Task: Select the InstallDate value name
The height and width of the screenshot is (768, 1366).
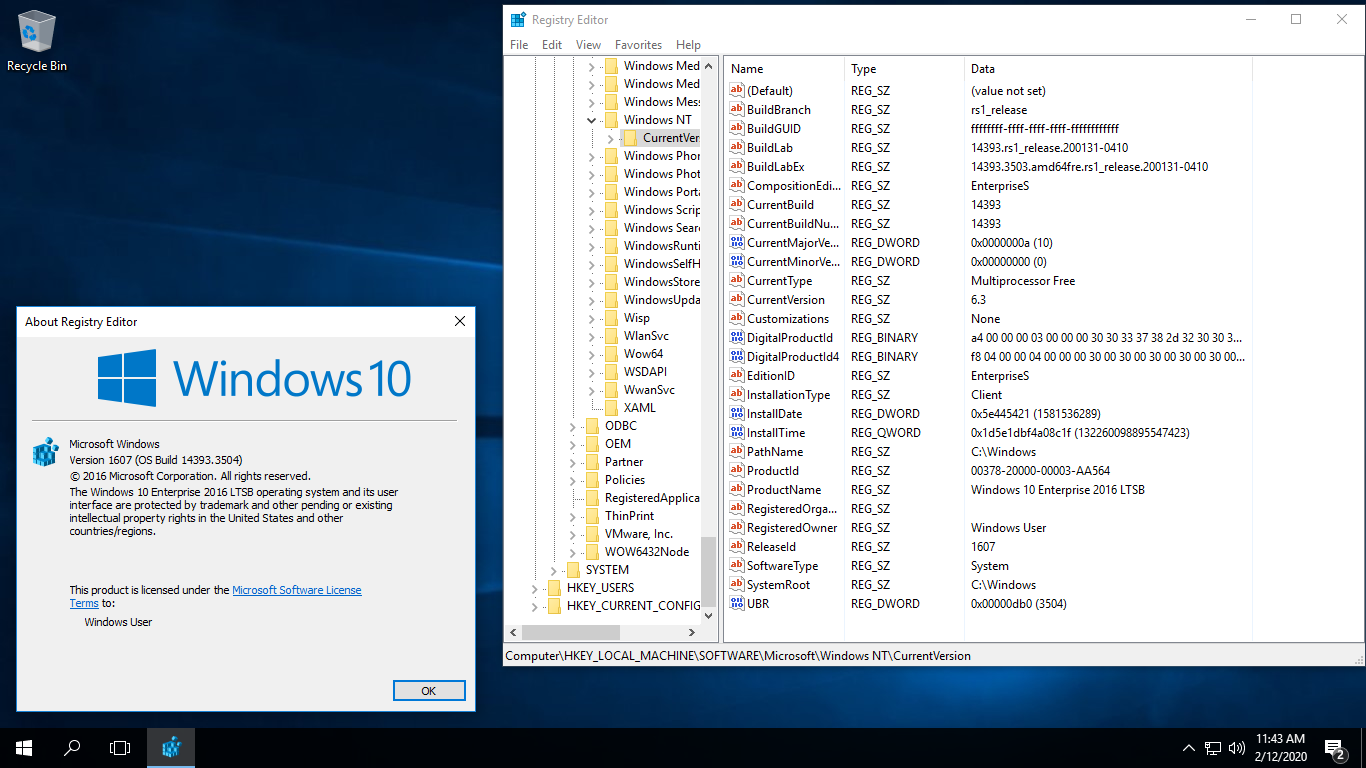Action: 774,414
